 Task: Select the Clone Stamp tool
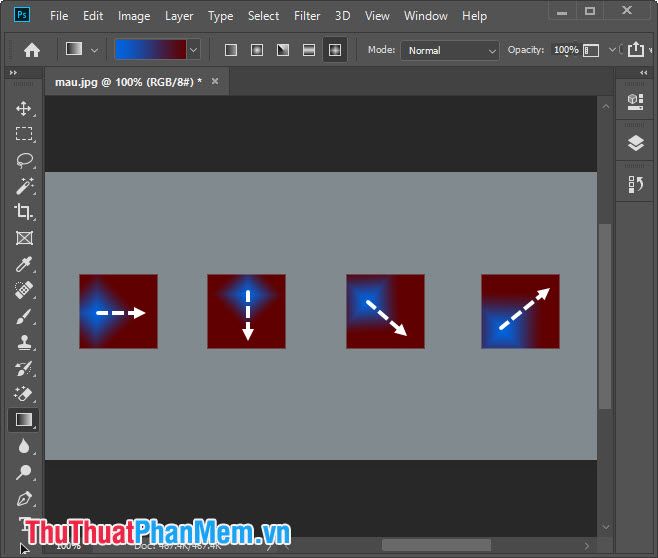[x=24, y=342]
